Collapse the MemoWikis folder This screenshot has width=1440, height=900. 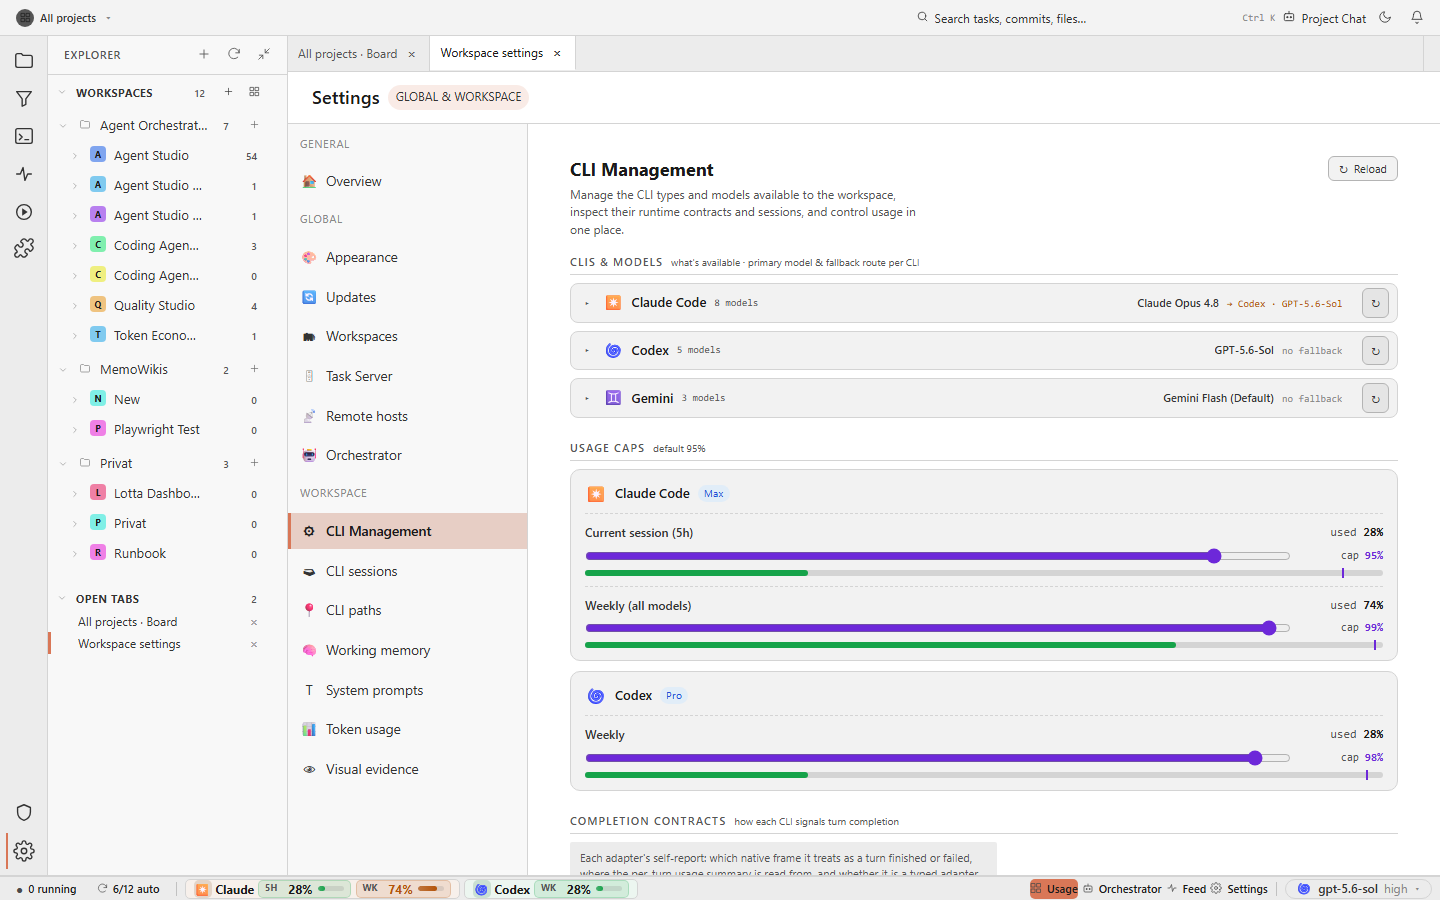click(x=62, y=370)
